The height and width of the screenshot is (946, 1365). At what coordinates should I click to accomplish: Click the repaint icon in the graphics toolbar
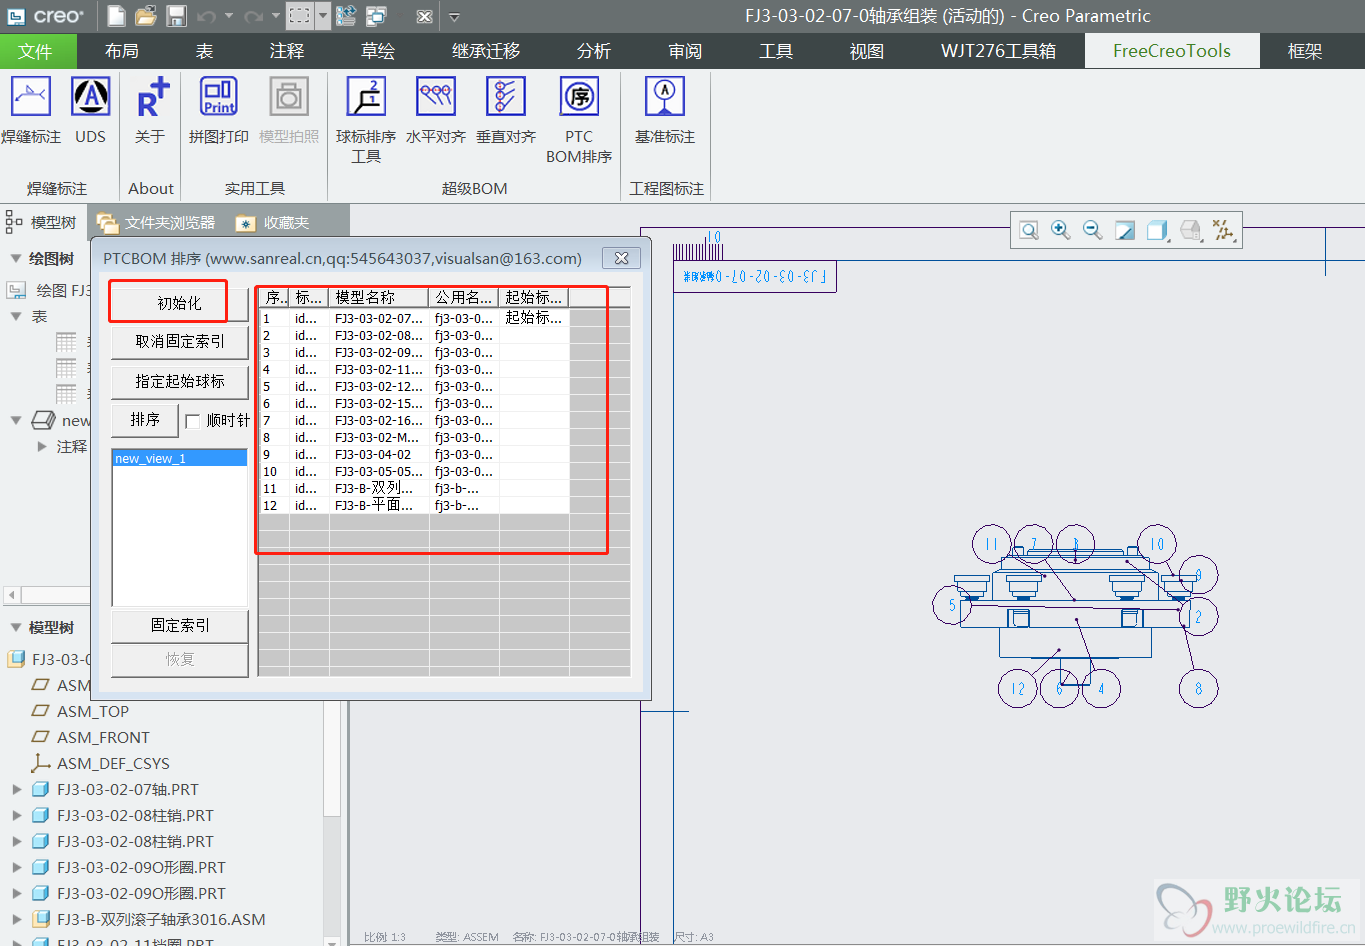point(1125,231)
